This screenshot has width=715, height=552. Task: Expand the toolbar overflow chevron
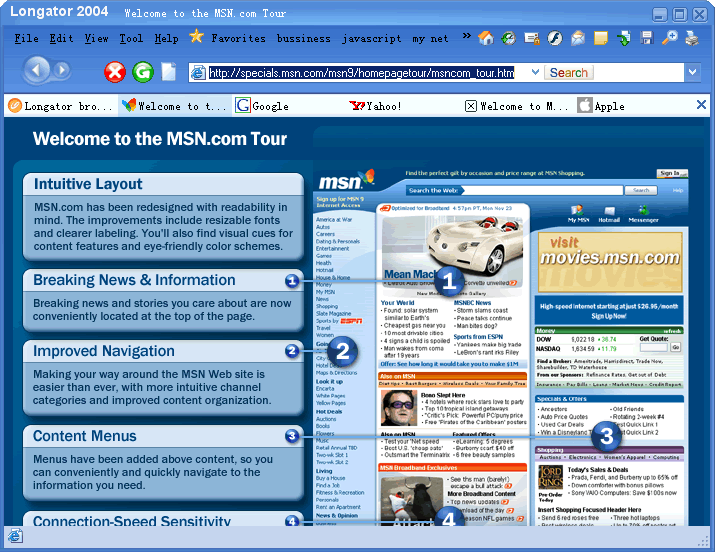click(x=466, y=37)
